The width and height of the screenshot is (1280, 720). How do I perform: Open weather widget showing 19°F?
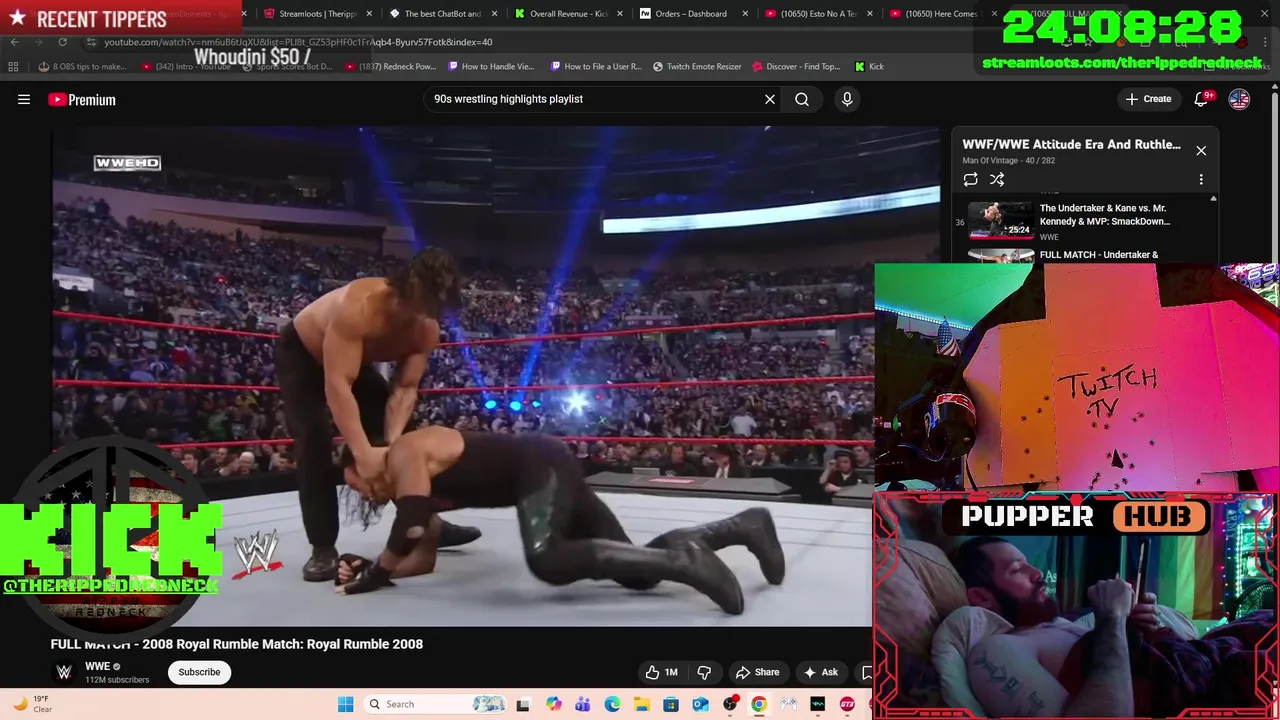tap(30, 704)
